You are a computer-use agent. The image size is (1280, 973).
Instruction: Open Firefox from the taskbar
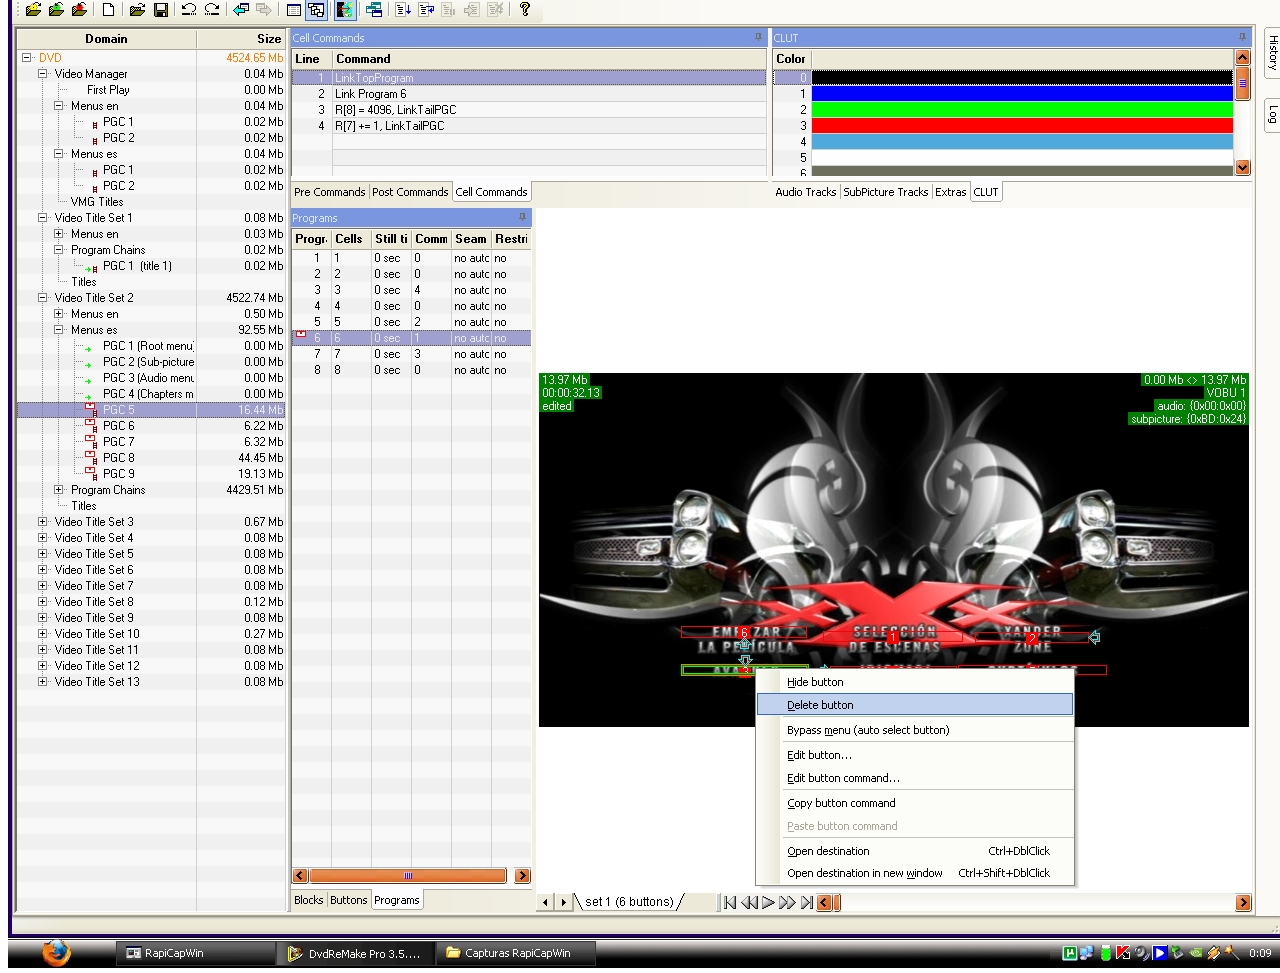point(56,952)
